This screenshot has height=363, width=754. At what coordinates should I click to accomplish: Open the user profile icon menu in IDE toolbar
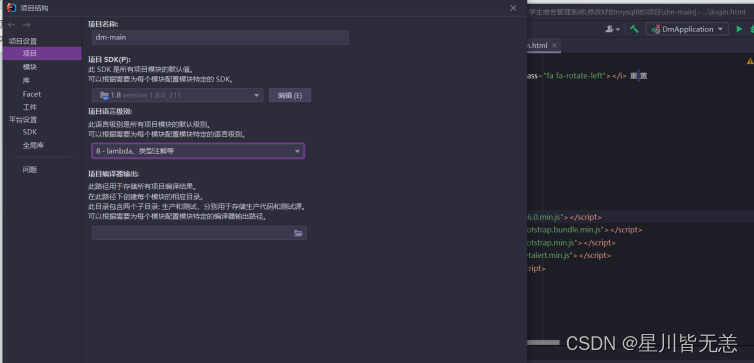click(x=612, y=29)
